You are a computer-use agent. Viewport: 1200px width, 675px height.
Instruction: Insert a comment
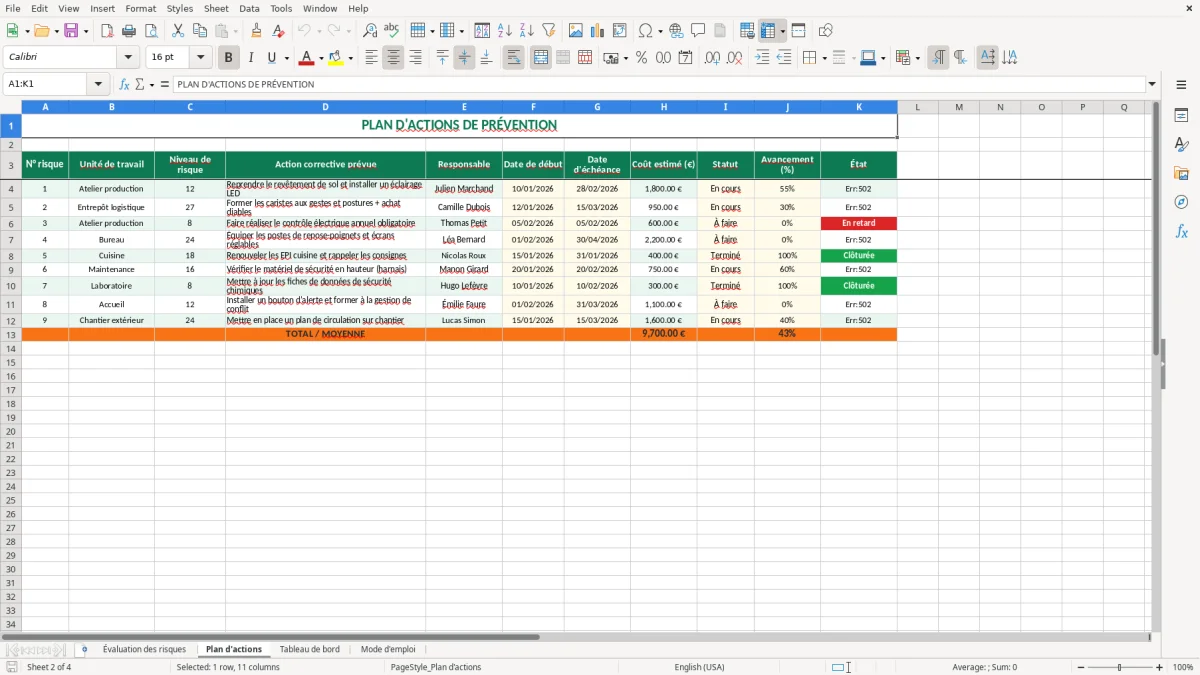698,31
